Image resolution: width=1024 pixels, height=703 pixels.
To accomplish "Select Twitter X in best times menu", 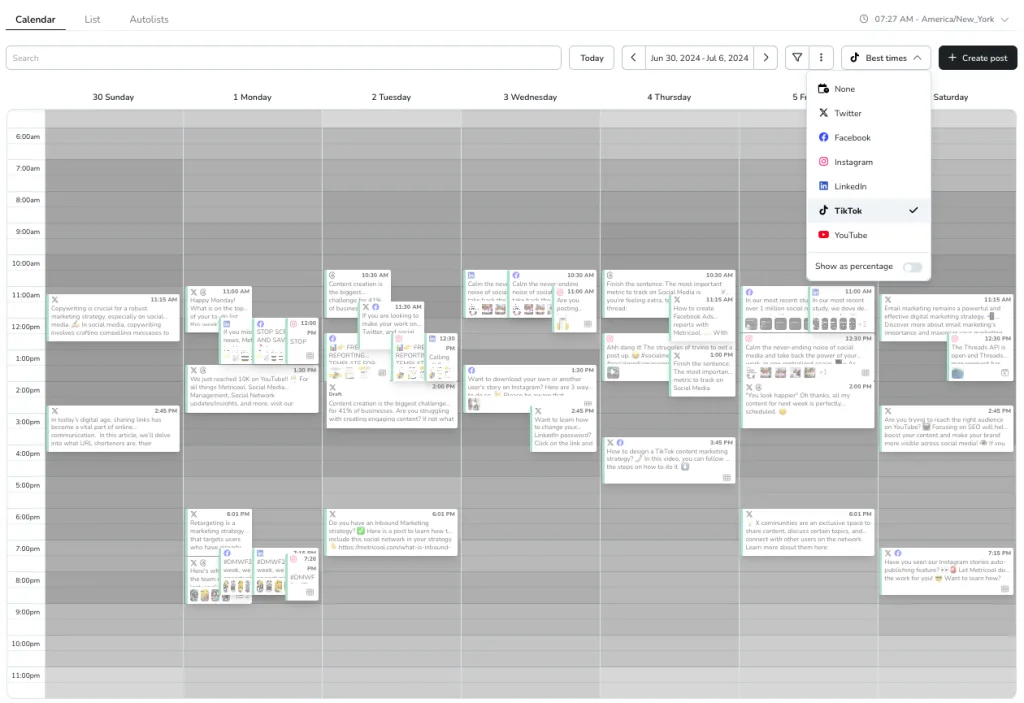I will click(847, 113).
